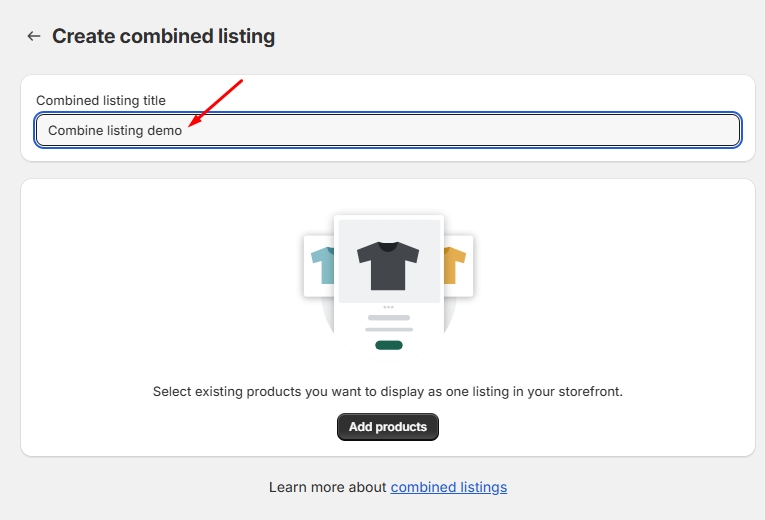The image size is (765, 520).
Task: Click the 'Create combined listing' page heading
Action: [163, 36]
